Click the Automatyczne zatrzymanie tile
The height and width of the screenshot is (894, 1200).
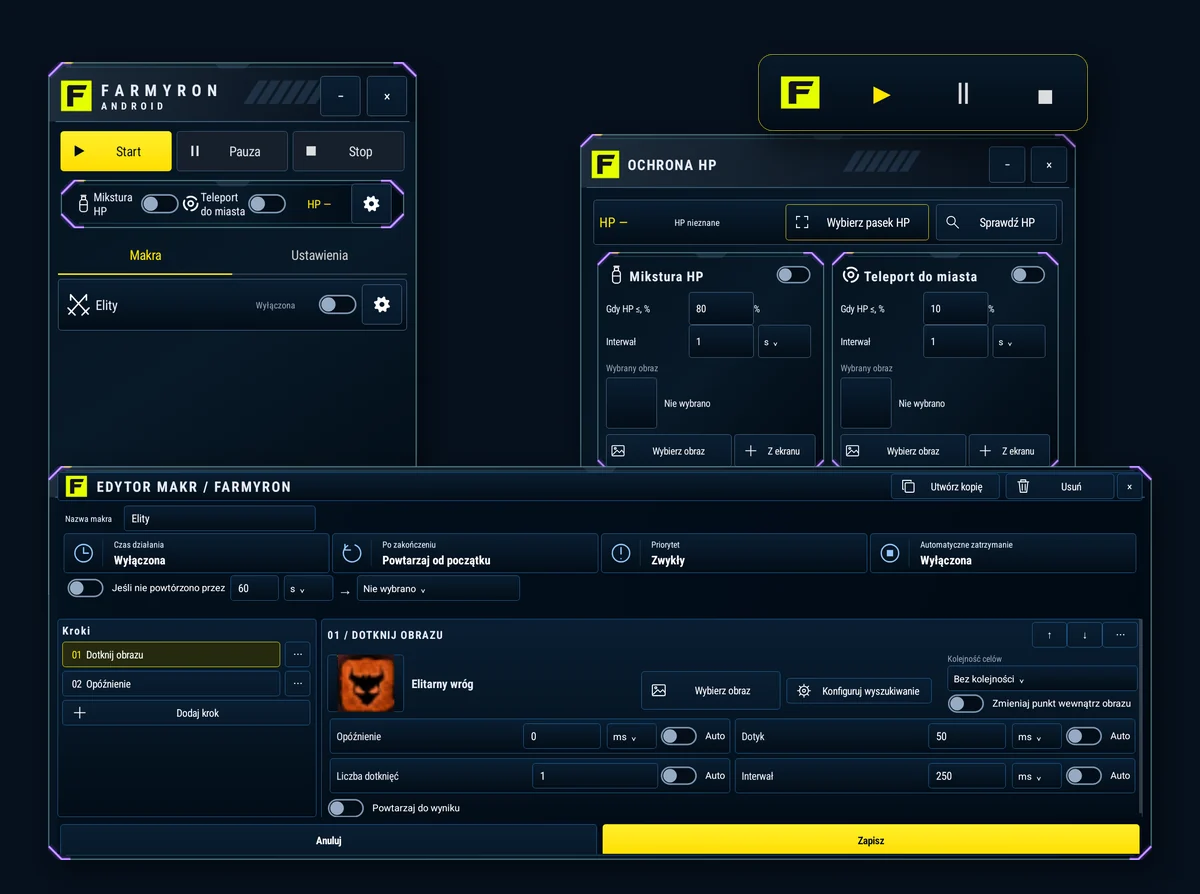(x=1003, y=553)
